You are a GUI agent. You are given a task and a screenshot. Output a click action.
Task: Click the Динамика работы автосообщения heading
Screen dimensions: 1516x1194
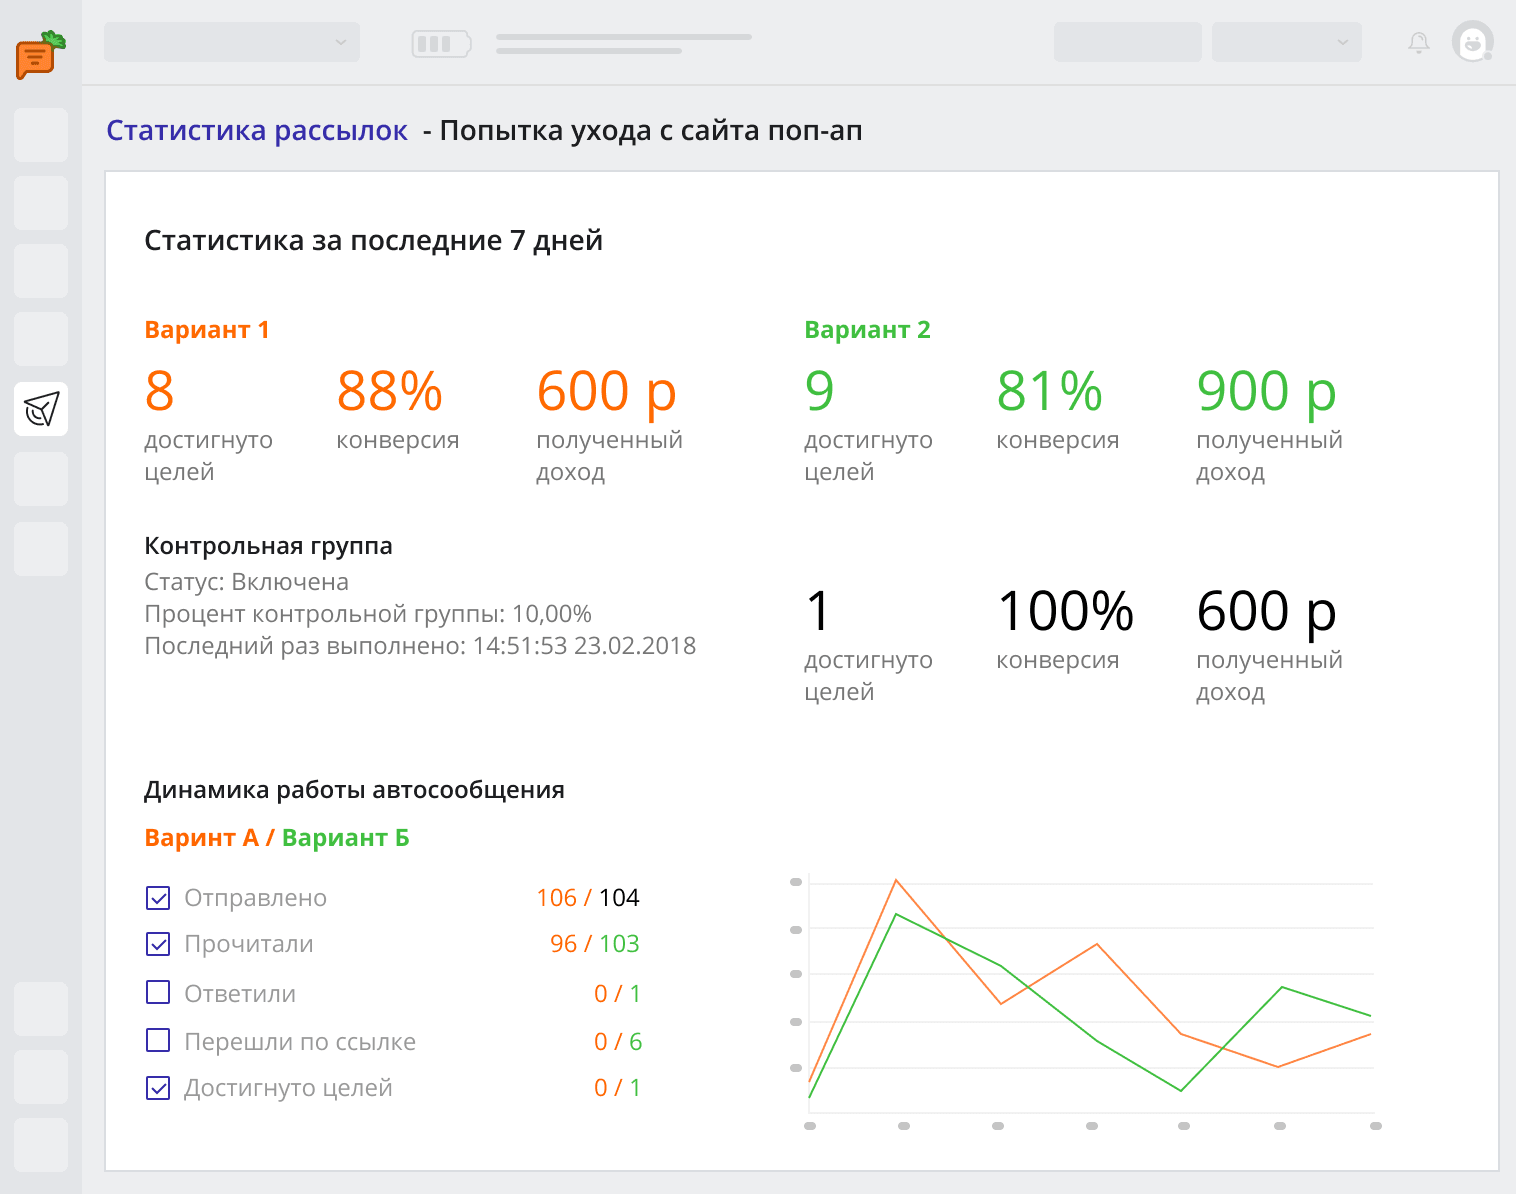click(354, 790)
